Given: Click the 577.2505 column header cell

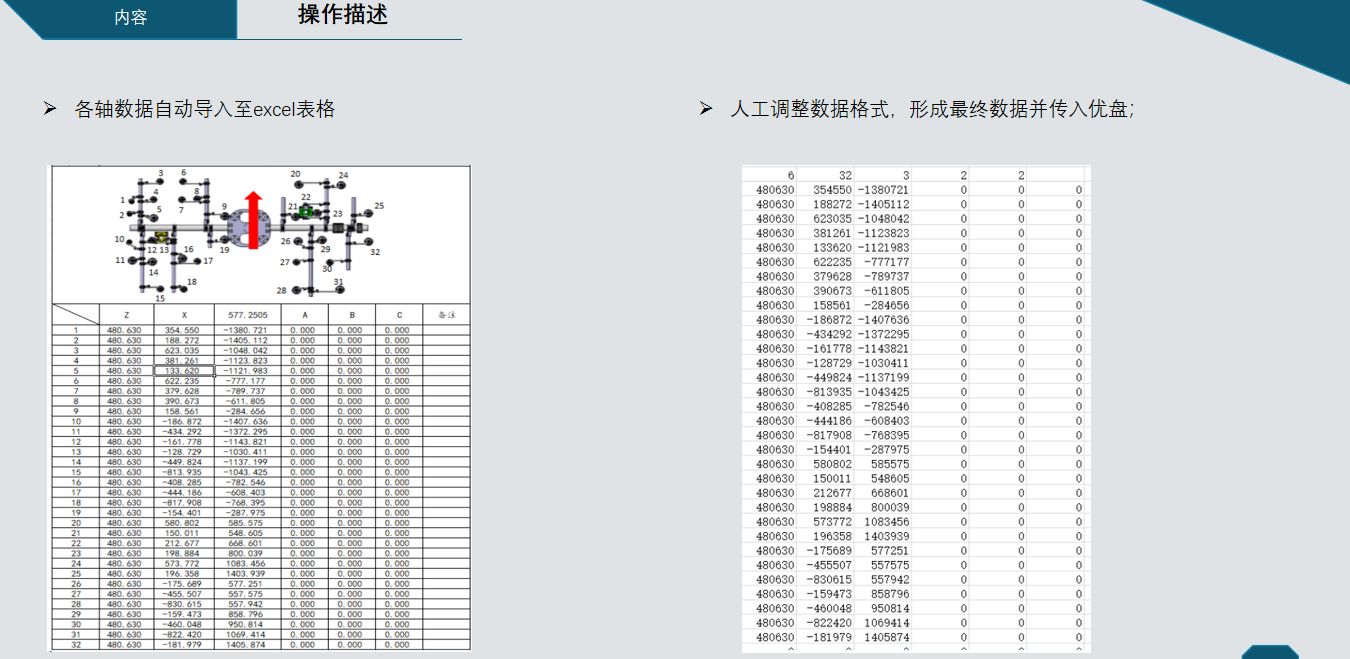Looking at the screenshot, I should [x=247, y=314].
